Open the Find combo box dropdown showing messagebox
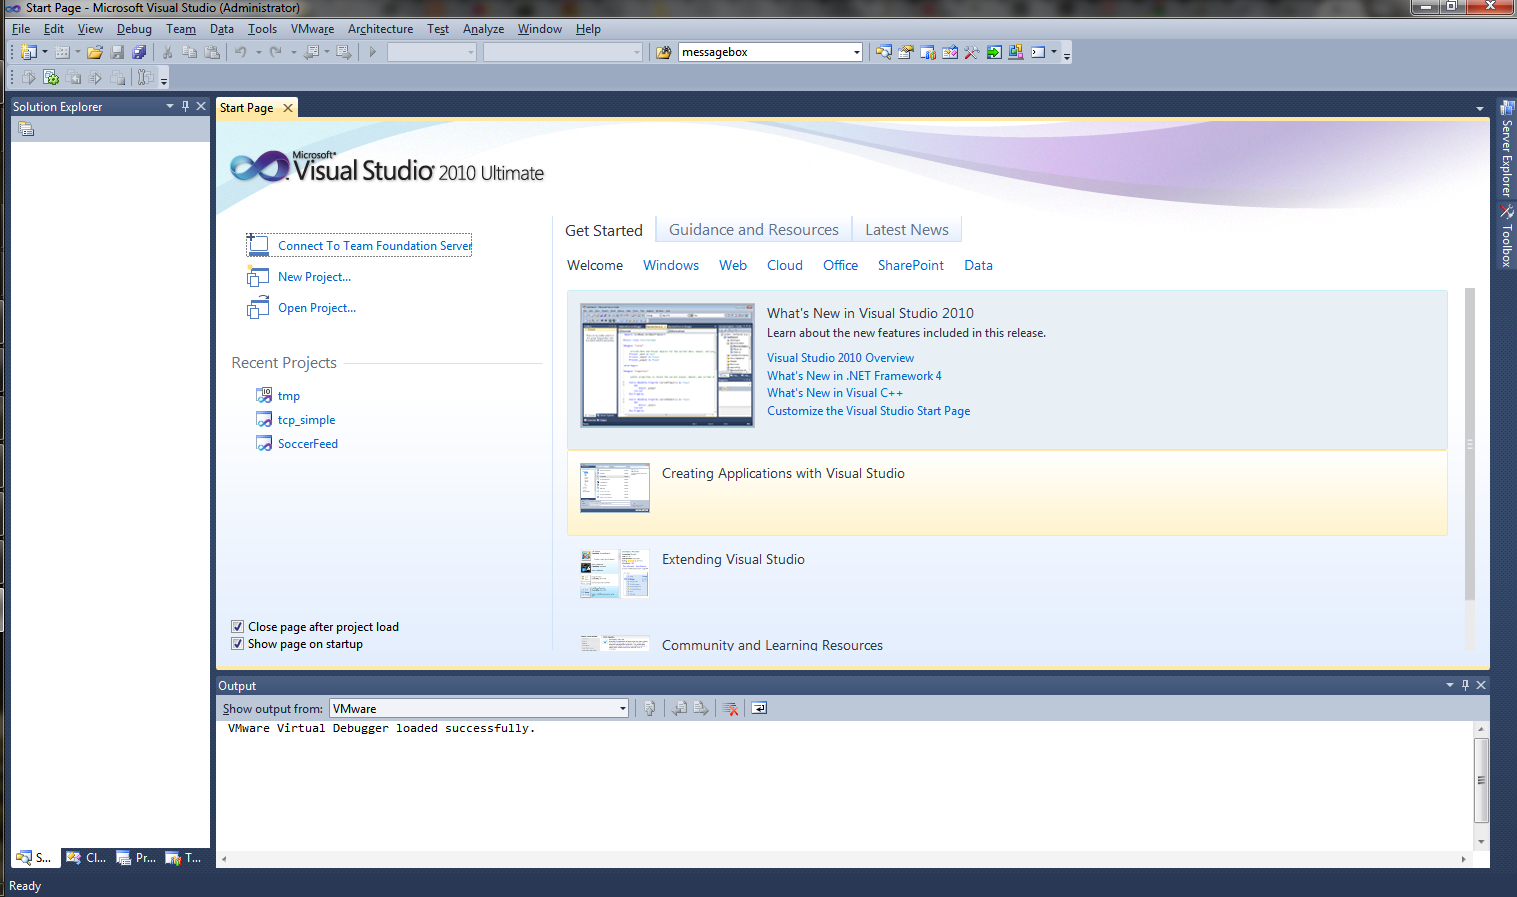 coord(857,52)
